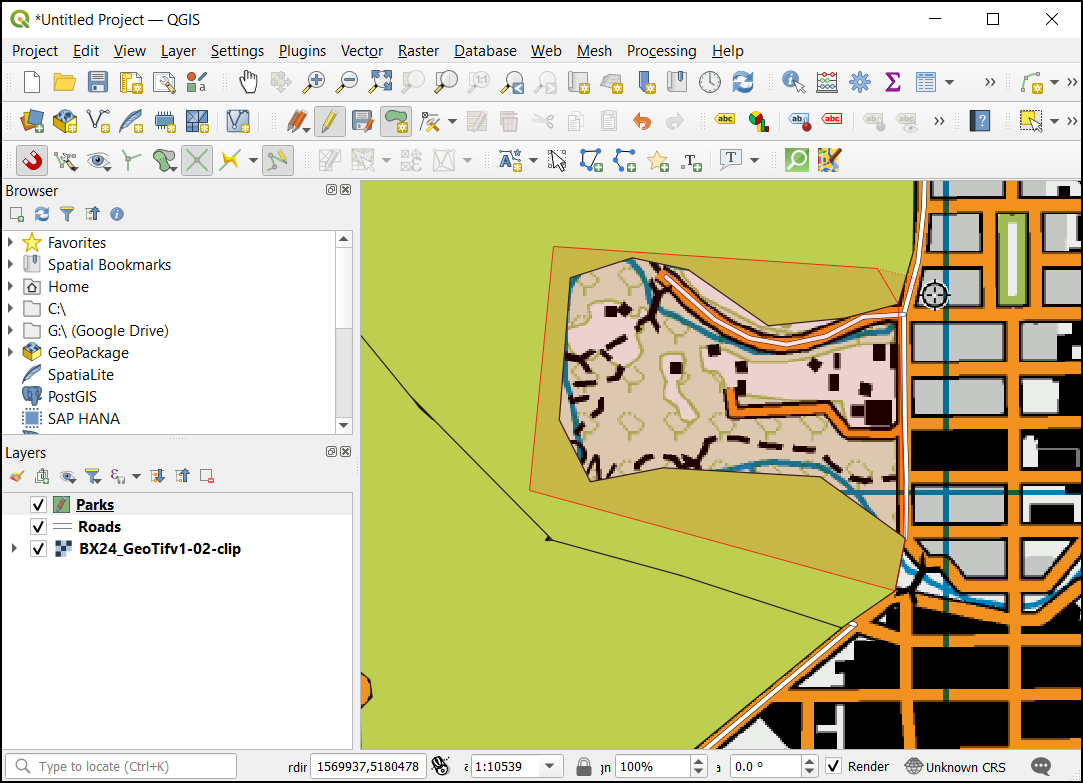
Task: Enable snapping with the red magnet icon
Action: click(32, 160)
